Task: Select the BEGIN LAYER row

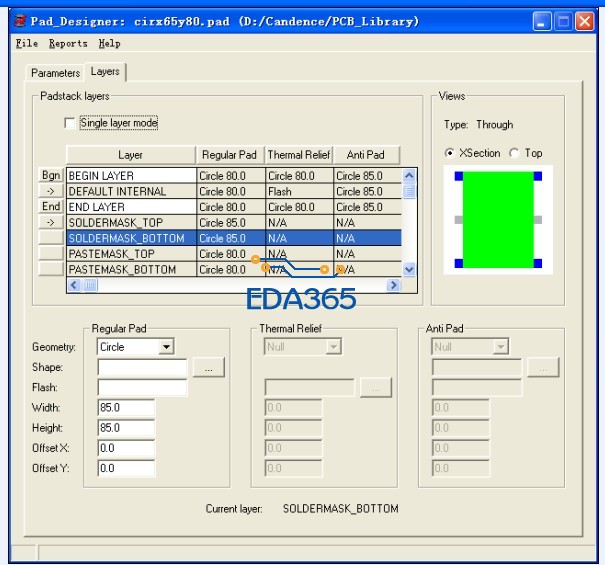Action: 234,176
